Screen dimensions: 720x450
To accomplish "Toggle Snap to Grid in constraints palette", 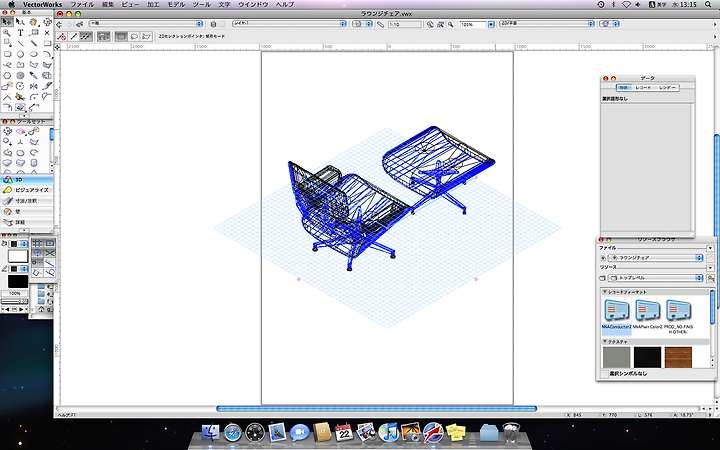I will click(x=37, y=243).
